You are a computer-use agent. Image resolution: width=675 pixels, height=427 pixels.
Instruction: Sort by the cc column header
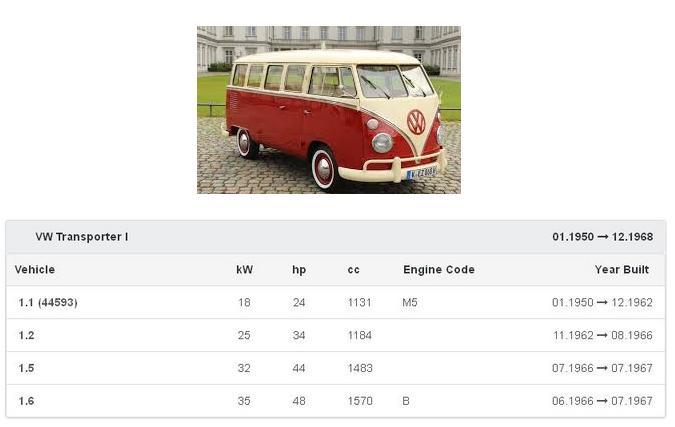(353, 270)
